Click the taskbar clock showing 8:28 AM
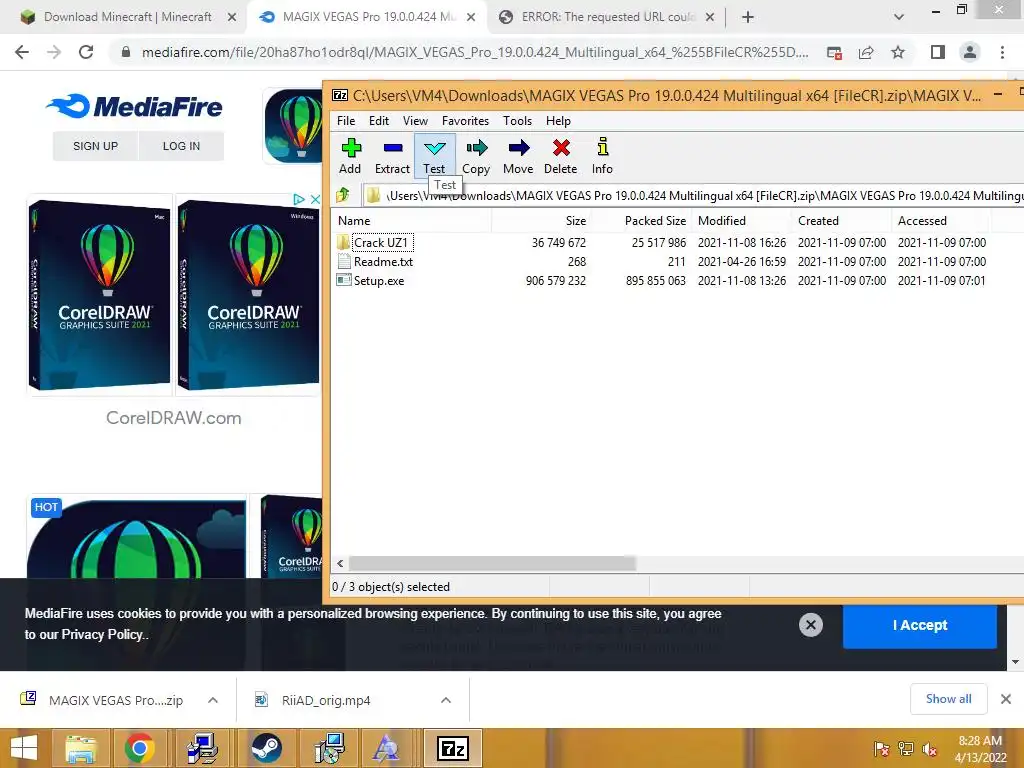Screen dimensions: 1024x768 980,749
